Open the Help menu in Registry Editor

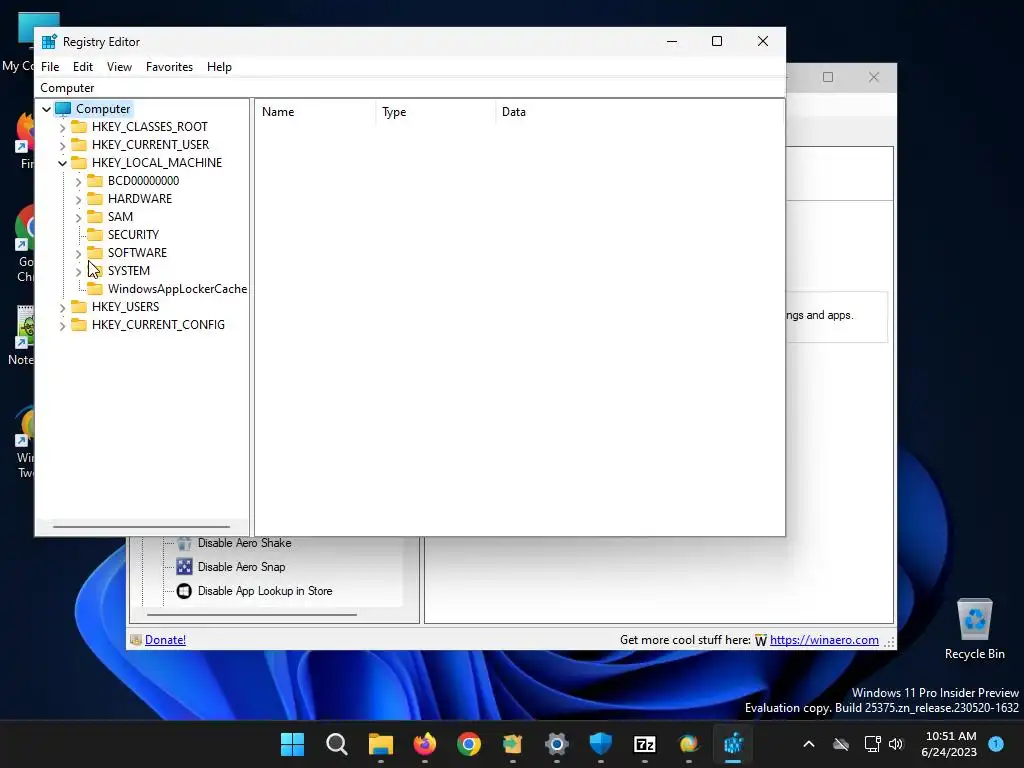coord(219,67)
